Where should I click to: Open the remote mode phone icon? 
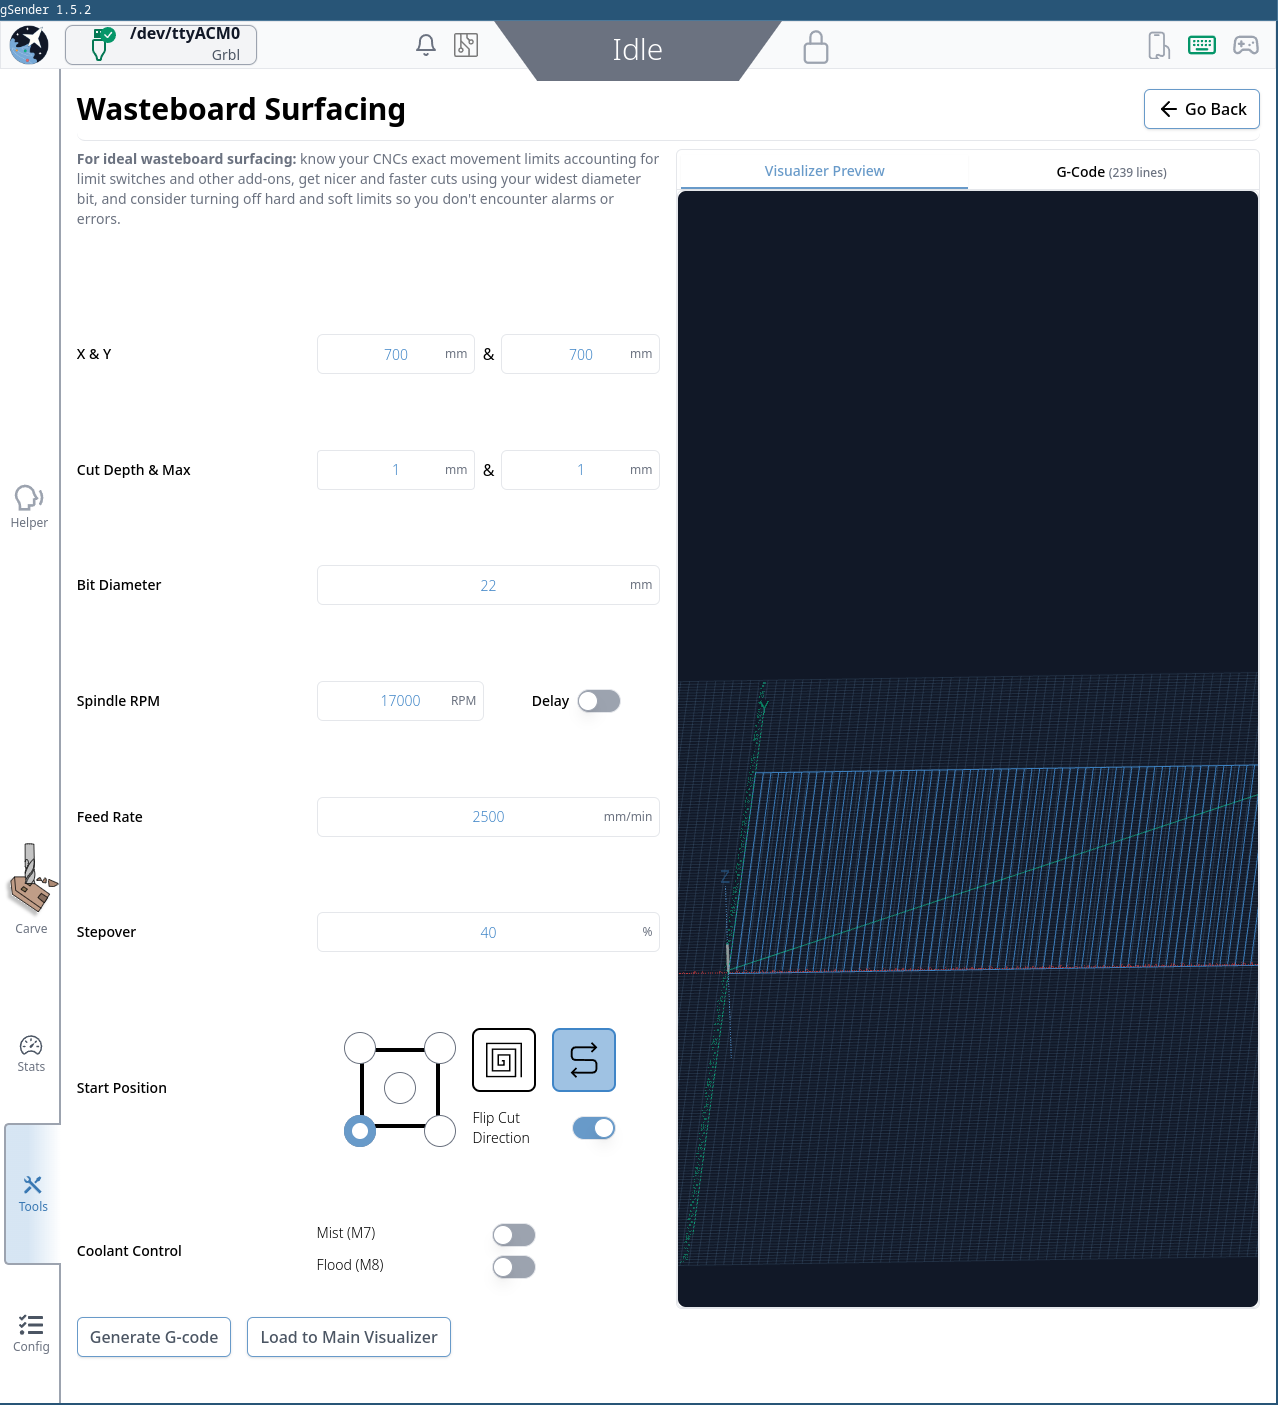pos(1158,45)
